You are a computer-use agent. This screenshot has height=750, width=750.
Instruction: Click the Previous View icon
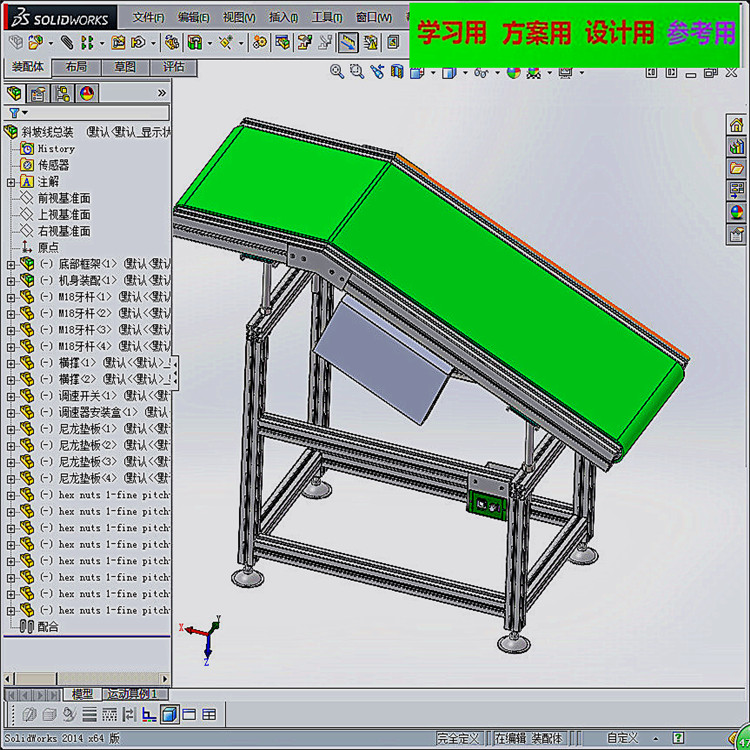pyautogui.click(x=377, y=72)
